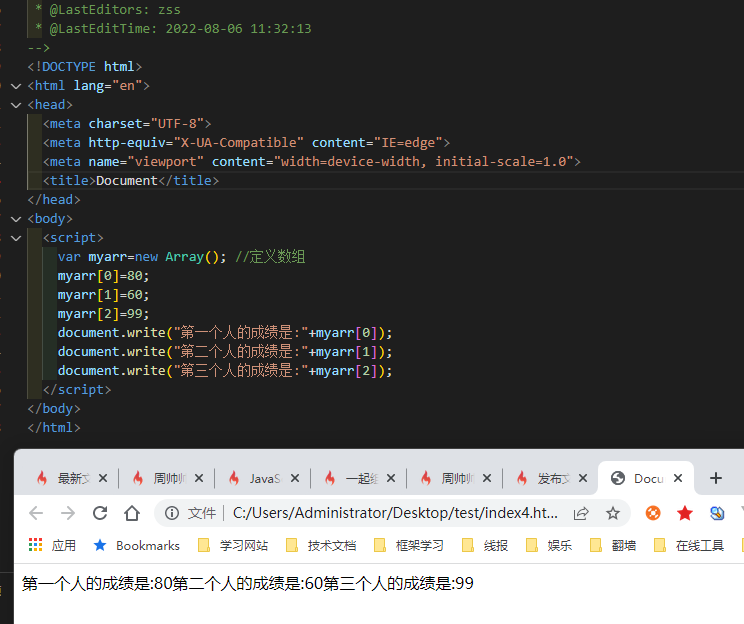Switch to the JavaS tab
The width and height of the screenshot is (744, 624).
pos(263,478)
